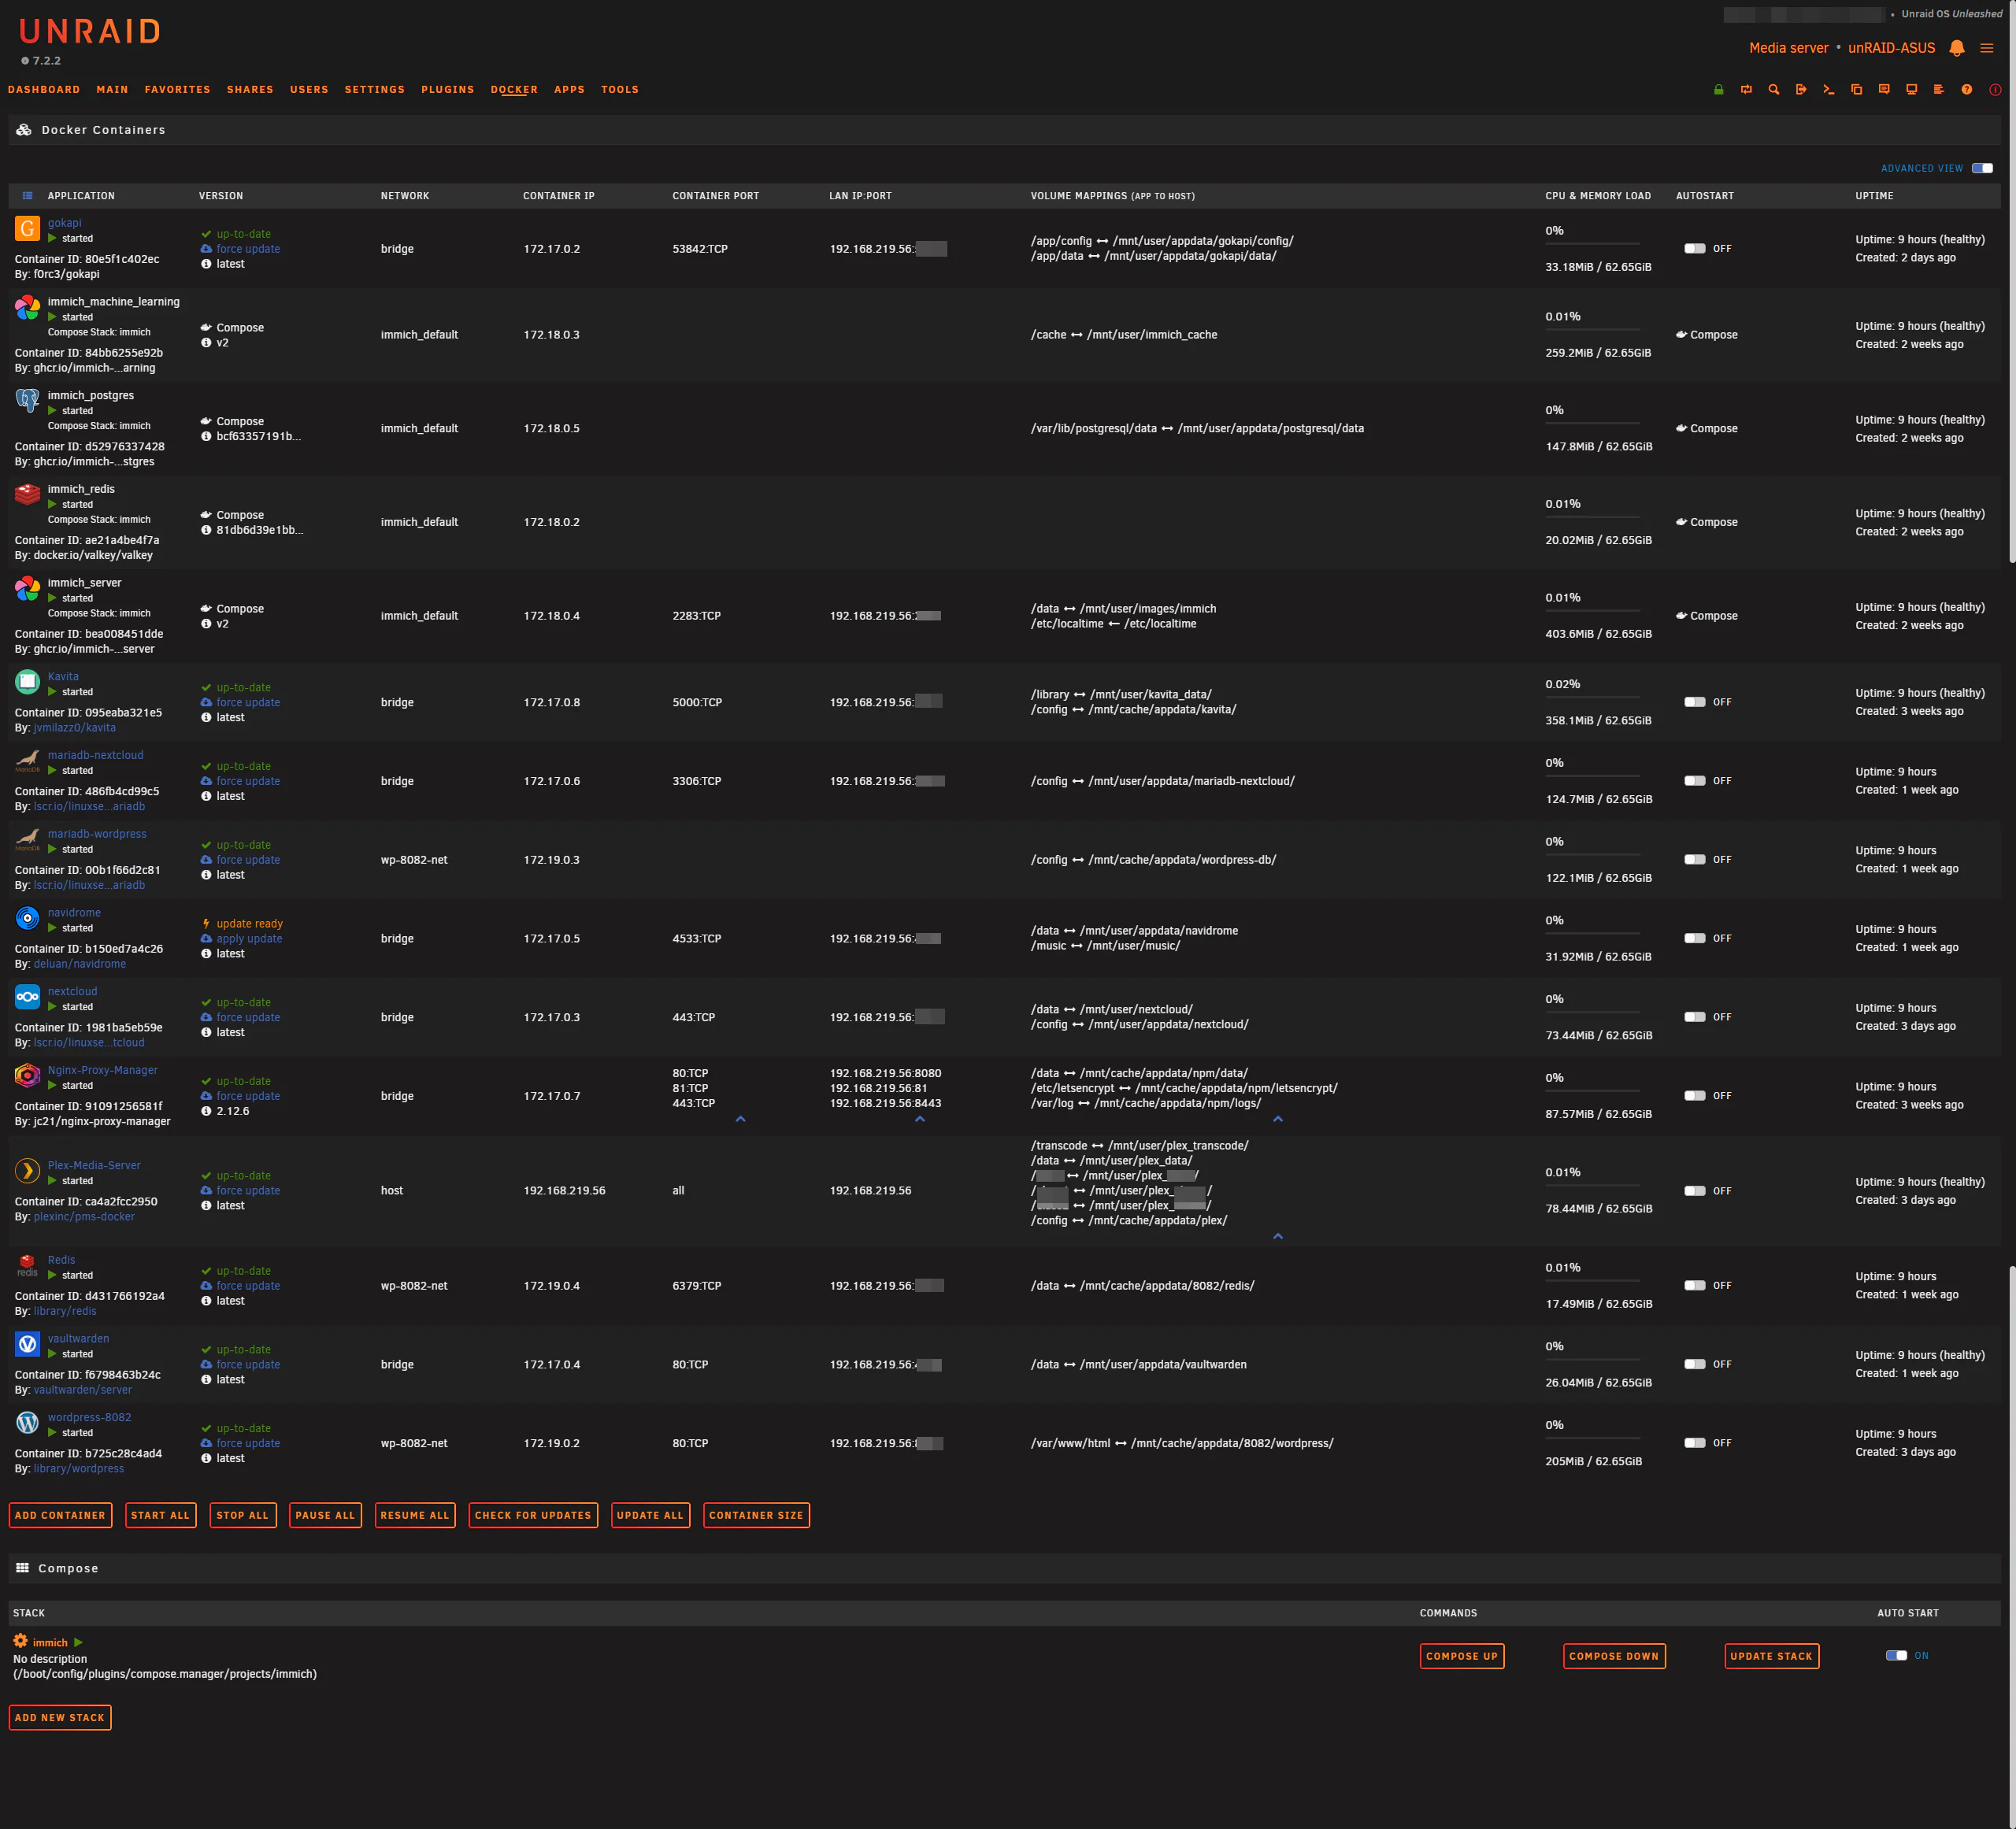The height and width of the screenshot is (1829, 2016).
Task: Disable auto start for immich stack
Action: 1896,1655
